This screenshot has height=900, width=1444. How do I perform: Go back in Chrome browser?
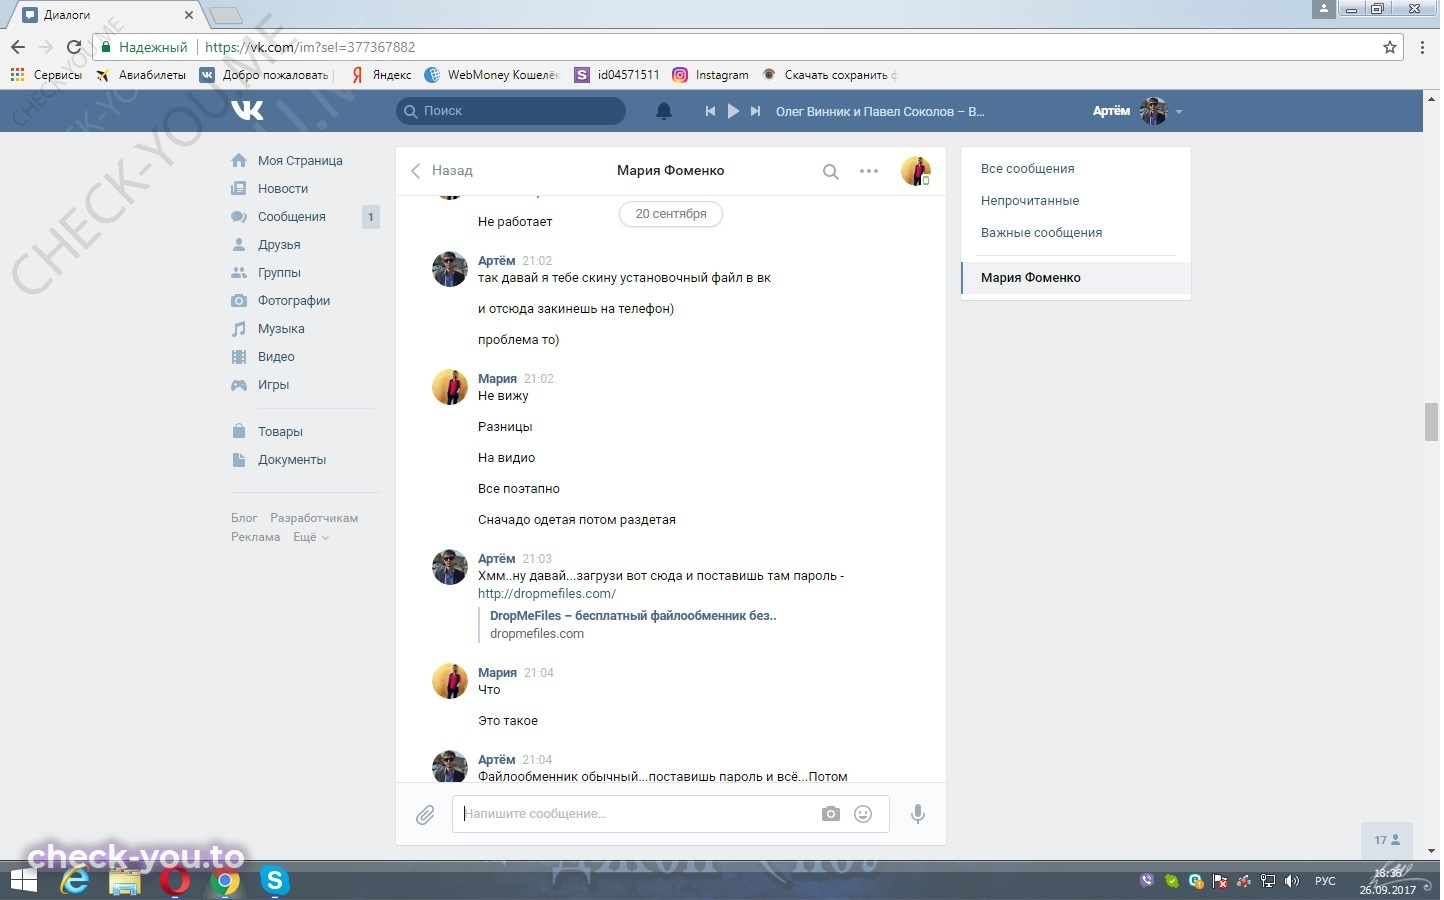pos(18,47)
